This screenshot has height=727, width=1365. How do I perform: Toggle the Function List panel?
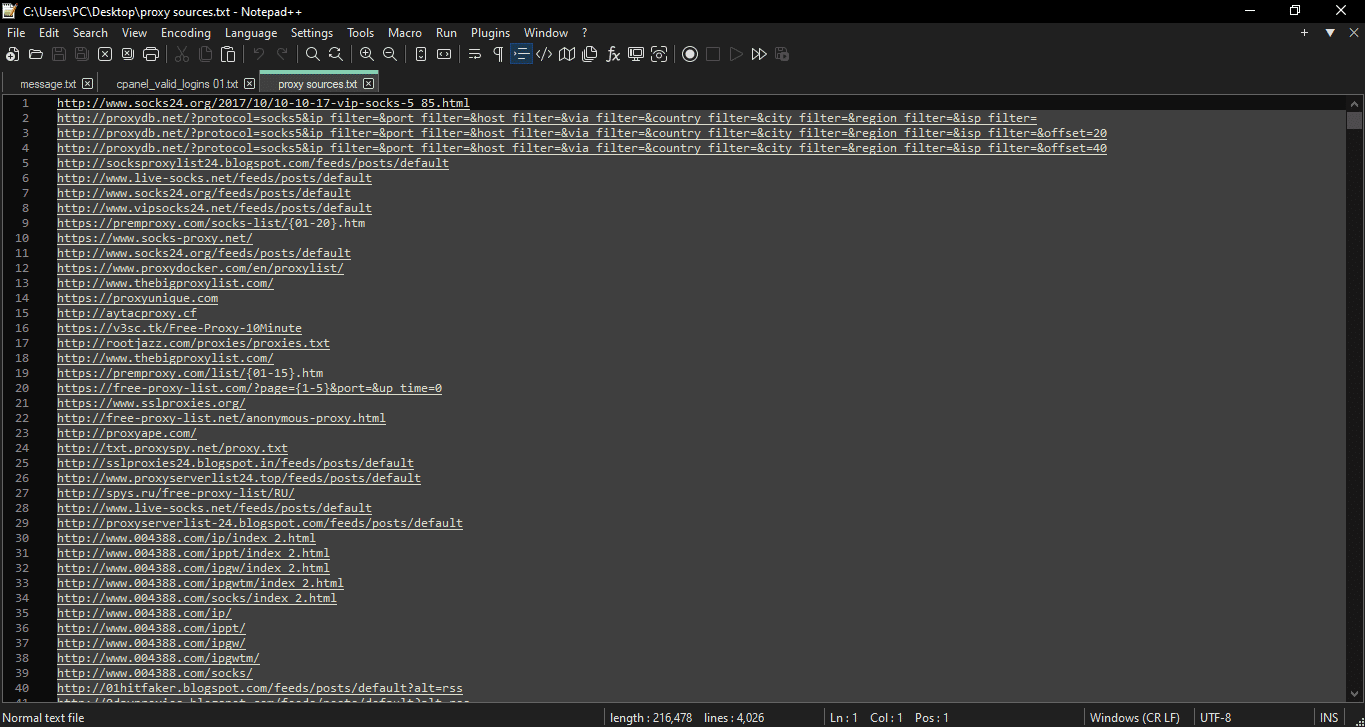point(612,54)
